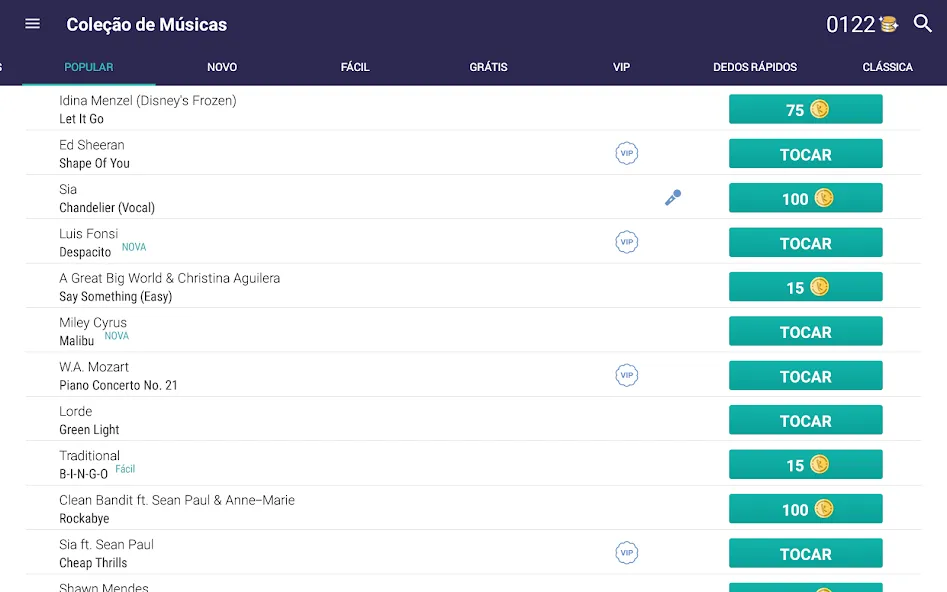Click the Coleção de Músicas title

(147, 25)
